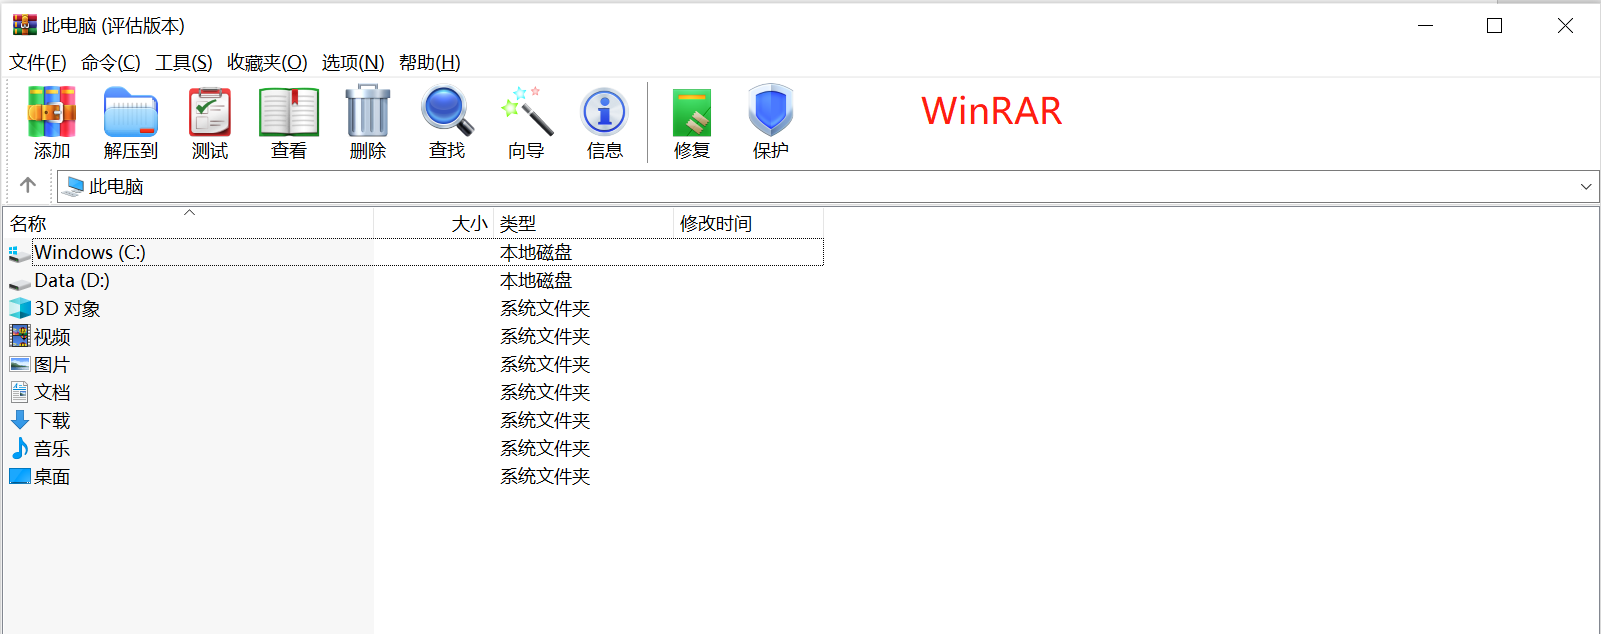Click the 保护 (Protect) shield icon

(x=771, y=110)
